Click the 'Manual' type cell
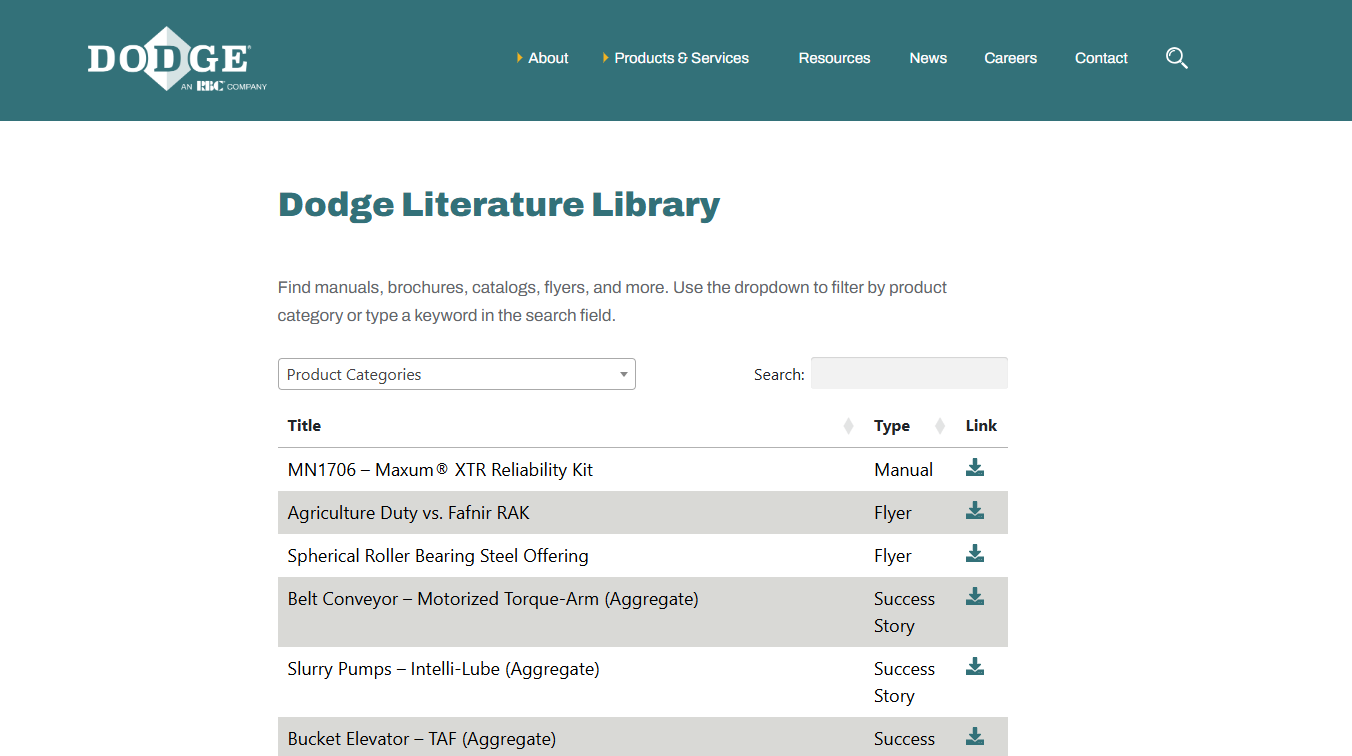Screen dimensions: 1352x756 click(x=903, y=470)
